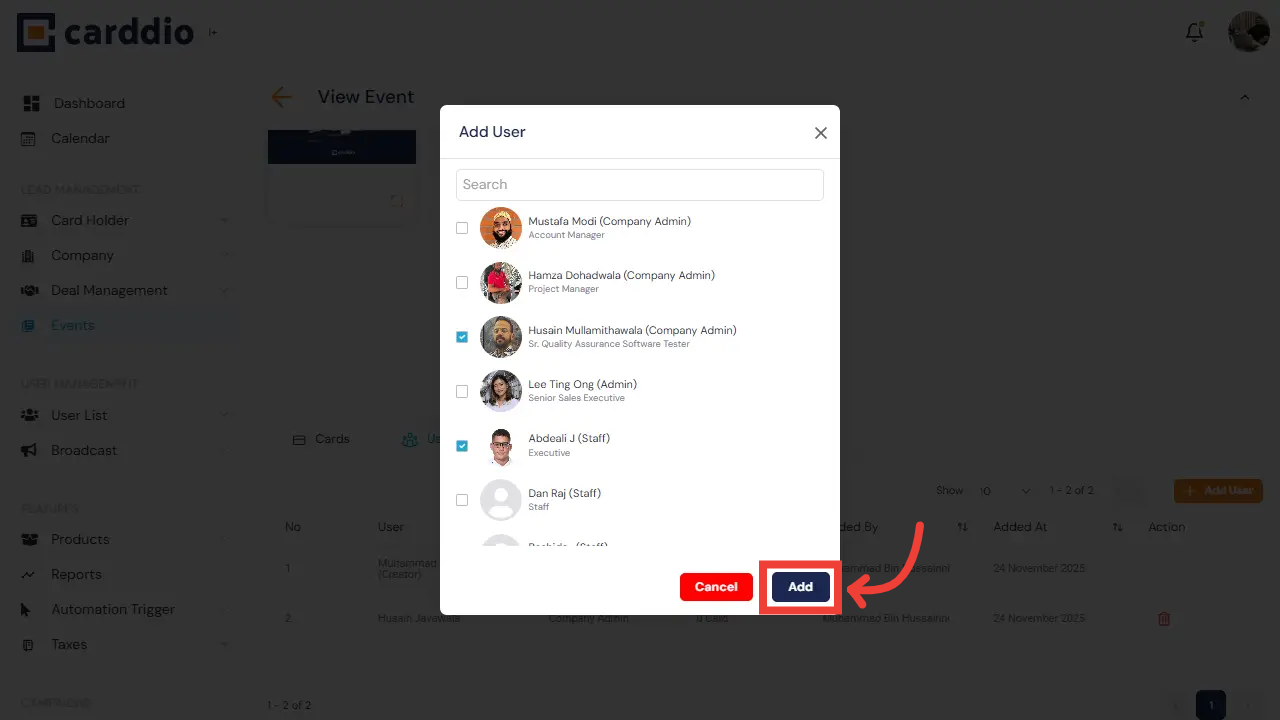Viewport: 1280px width, 720px height.
Task: Cancel the Add User dialog
Action: point(716,587)
